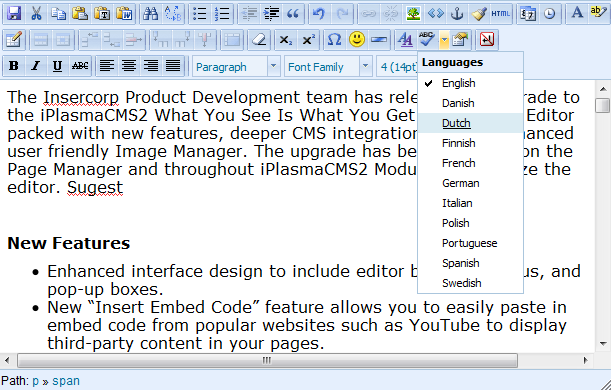Align text left

point(107,66)
